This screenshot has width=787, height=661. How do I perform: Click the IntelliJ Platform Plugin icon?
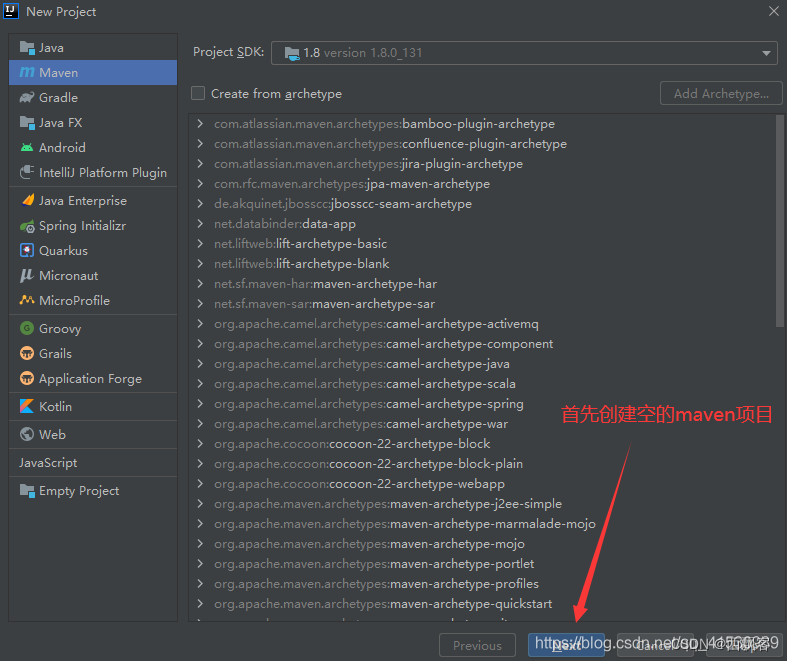pyautogui.click(x=27, y=172)
